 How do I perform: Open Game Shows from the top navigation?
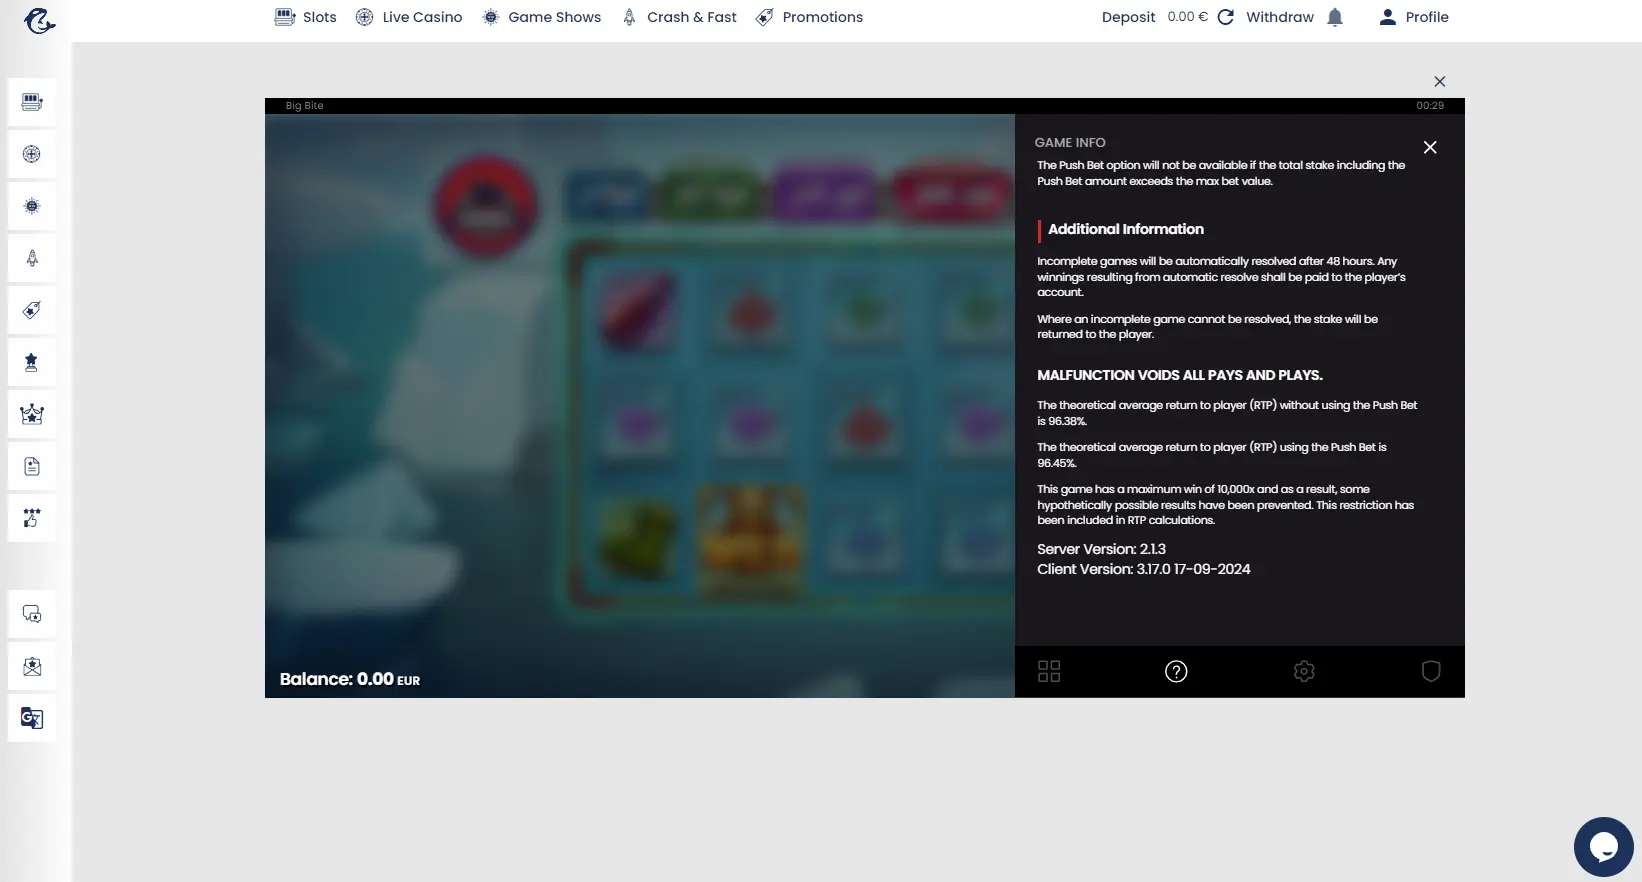tap(541, 17)
